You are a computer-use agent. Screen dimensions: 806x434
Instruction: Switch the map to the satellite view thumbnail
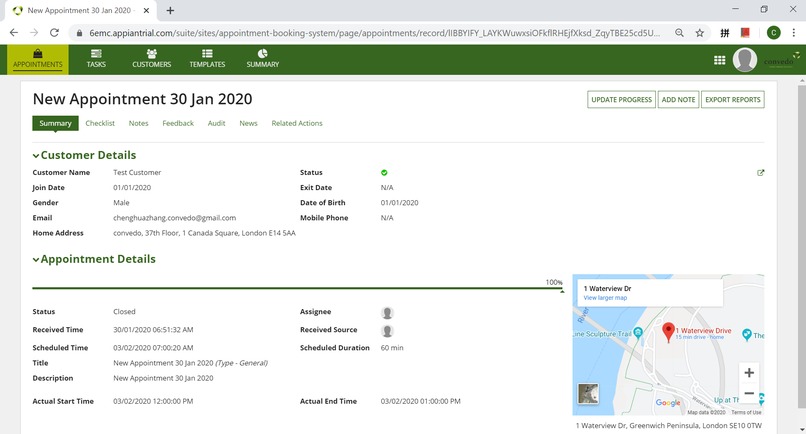(588, 394)
